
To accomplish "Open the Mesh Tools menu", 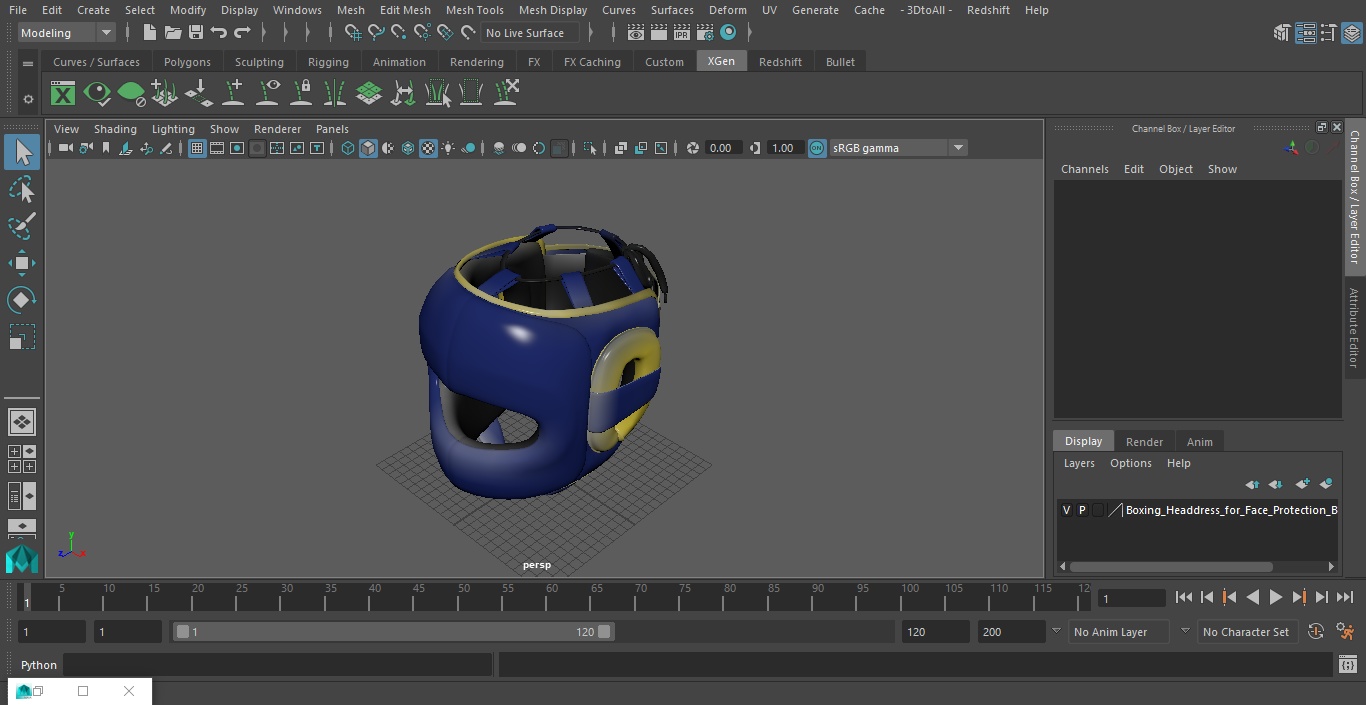I will [474, 10].
